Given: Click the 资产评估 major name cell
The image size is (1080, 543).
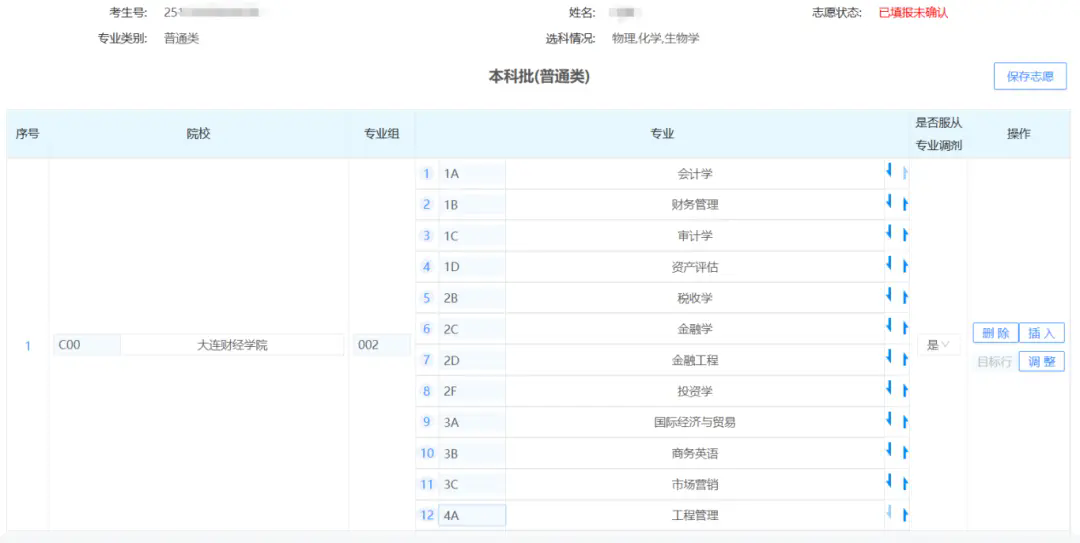Looking at the screenshot, I should [695, 267].
